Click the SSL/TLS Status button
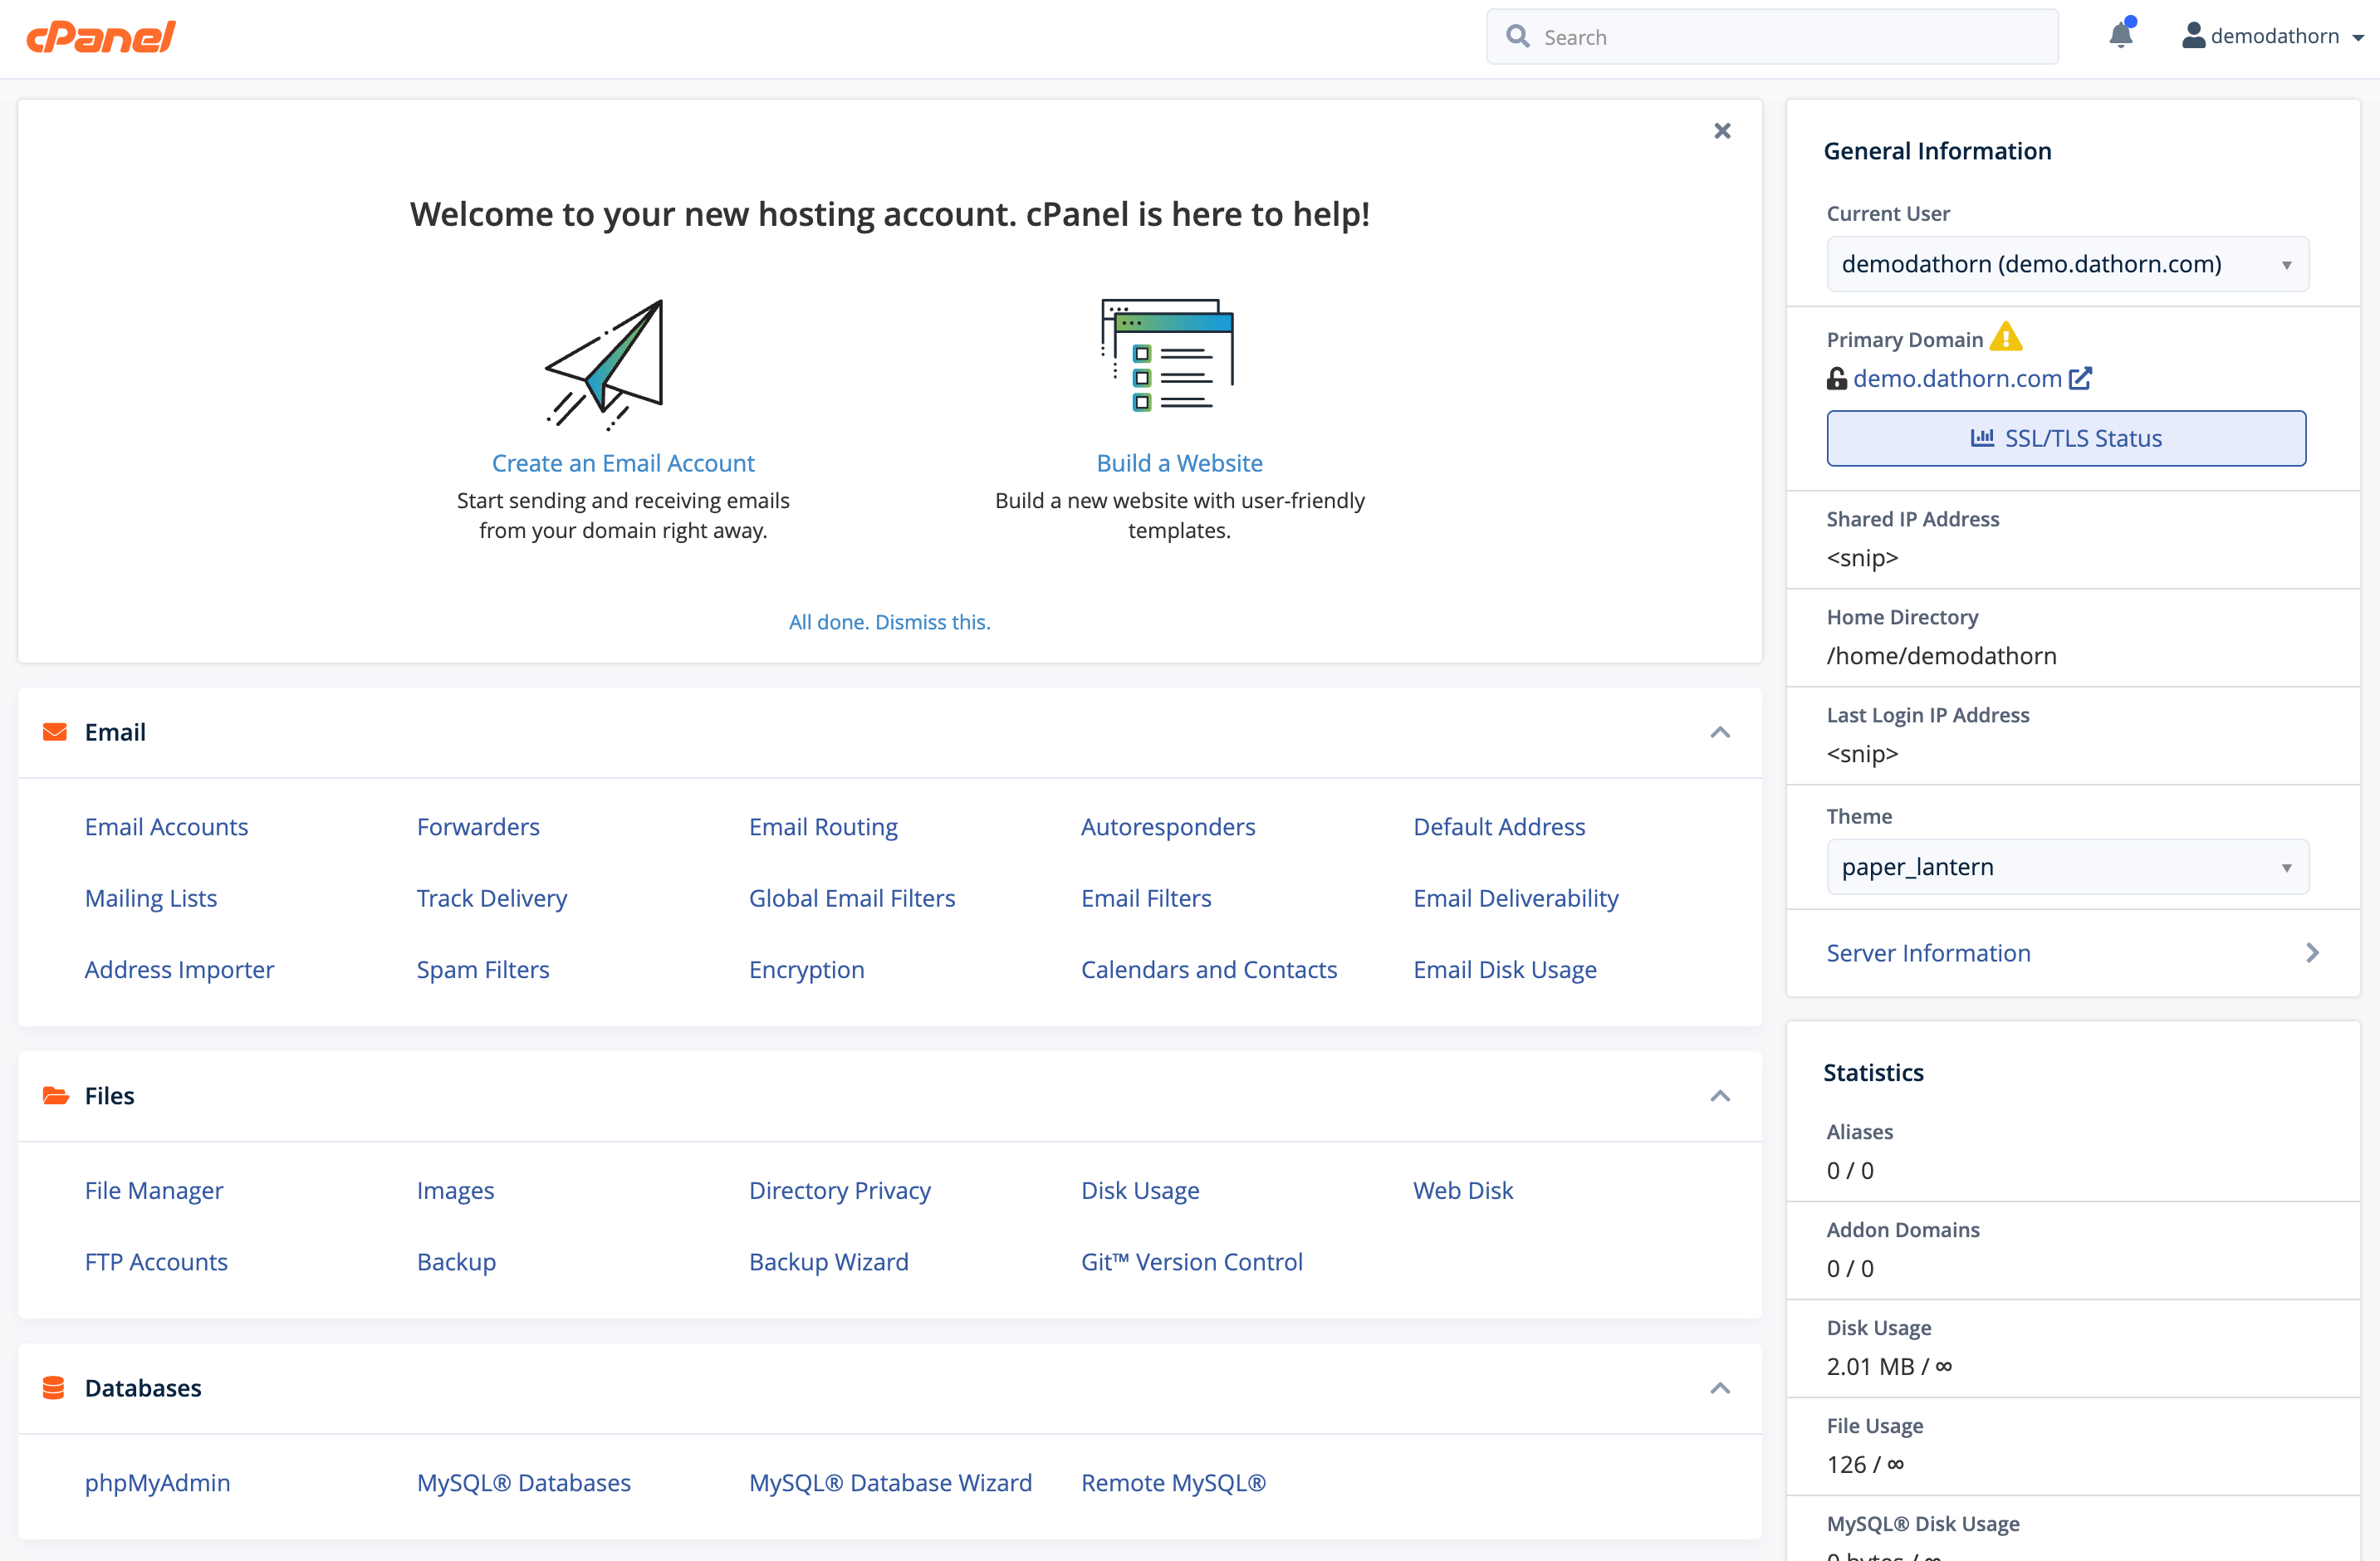This screenshot has width=2380, height=1561. (x=2066, y=438)
